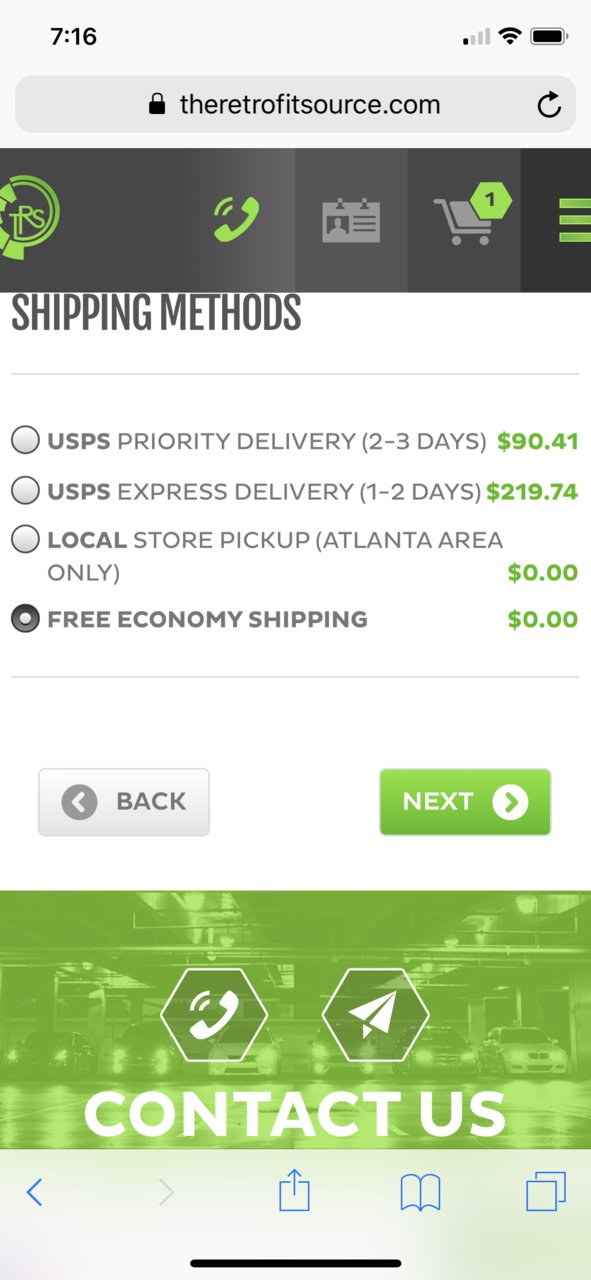Open the shopping cart icon

click(x=472, y=214)
